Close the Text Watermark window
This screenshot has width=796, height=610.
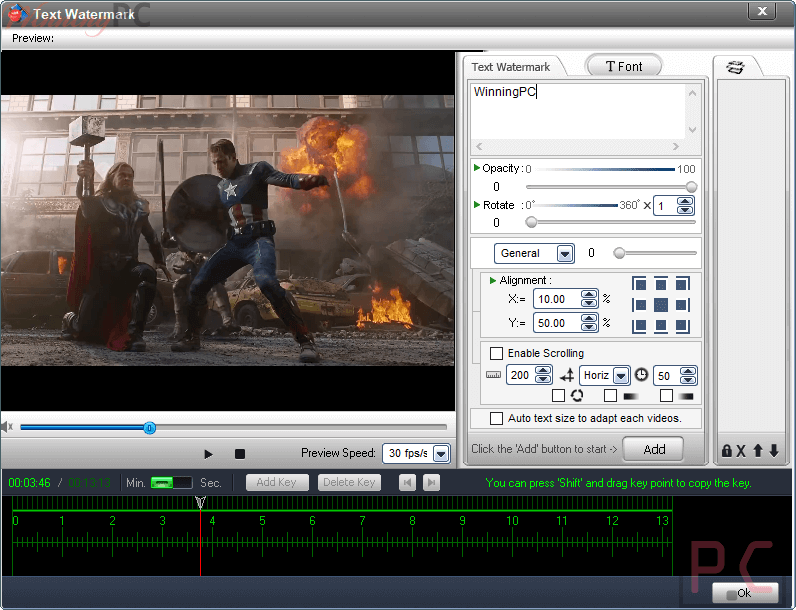tap(761, 11)
